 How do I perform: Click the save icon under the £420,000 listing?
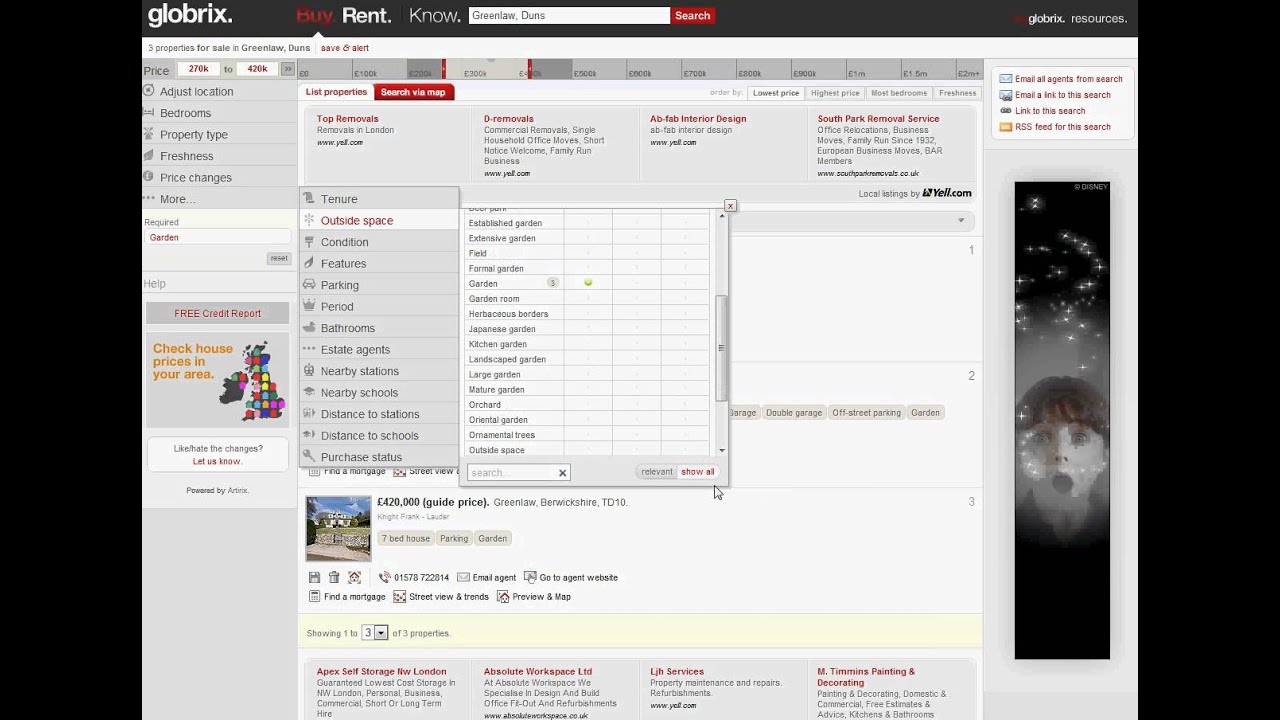click(x=314, y=578)
